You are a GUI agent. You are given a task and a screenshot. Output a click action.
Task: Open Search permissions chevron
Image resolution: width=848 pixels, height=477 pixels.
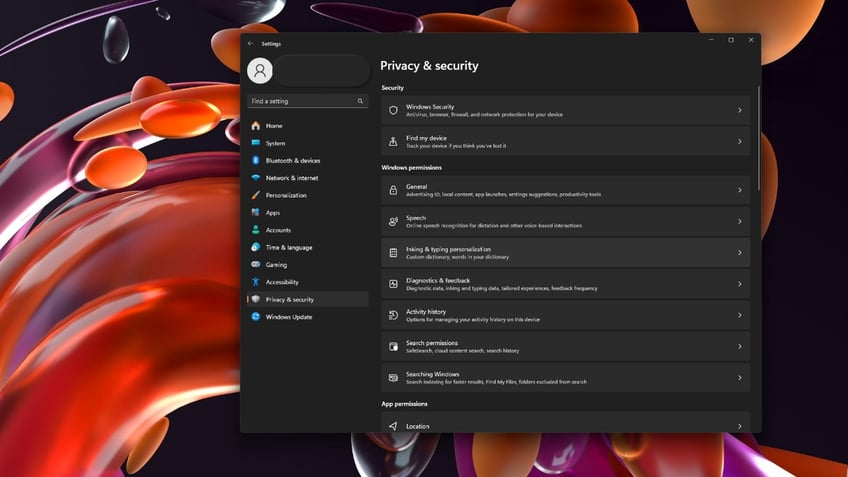coord(740,346)
